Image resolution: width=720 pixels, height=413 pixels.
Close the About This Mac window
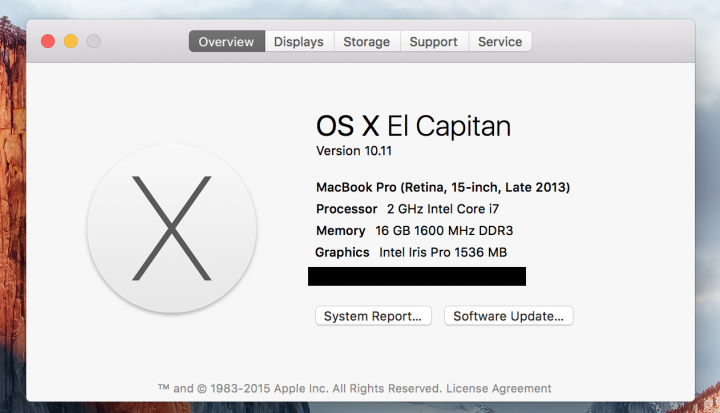click(x=48, y=41)
